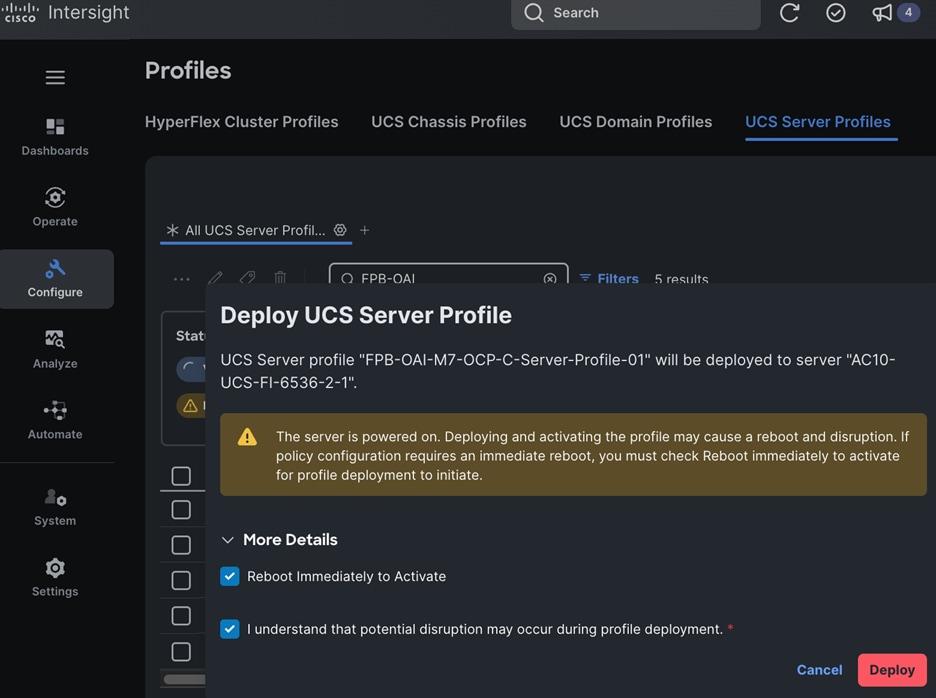Open the System section
Screen dimensions: 936x698
55,507
